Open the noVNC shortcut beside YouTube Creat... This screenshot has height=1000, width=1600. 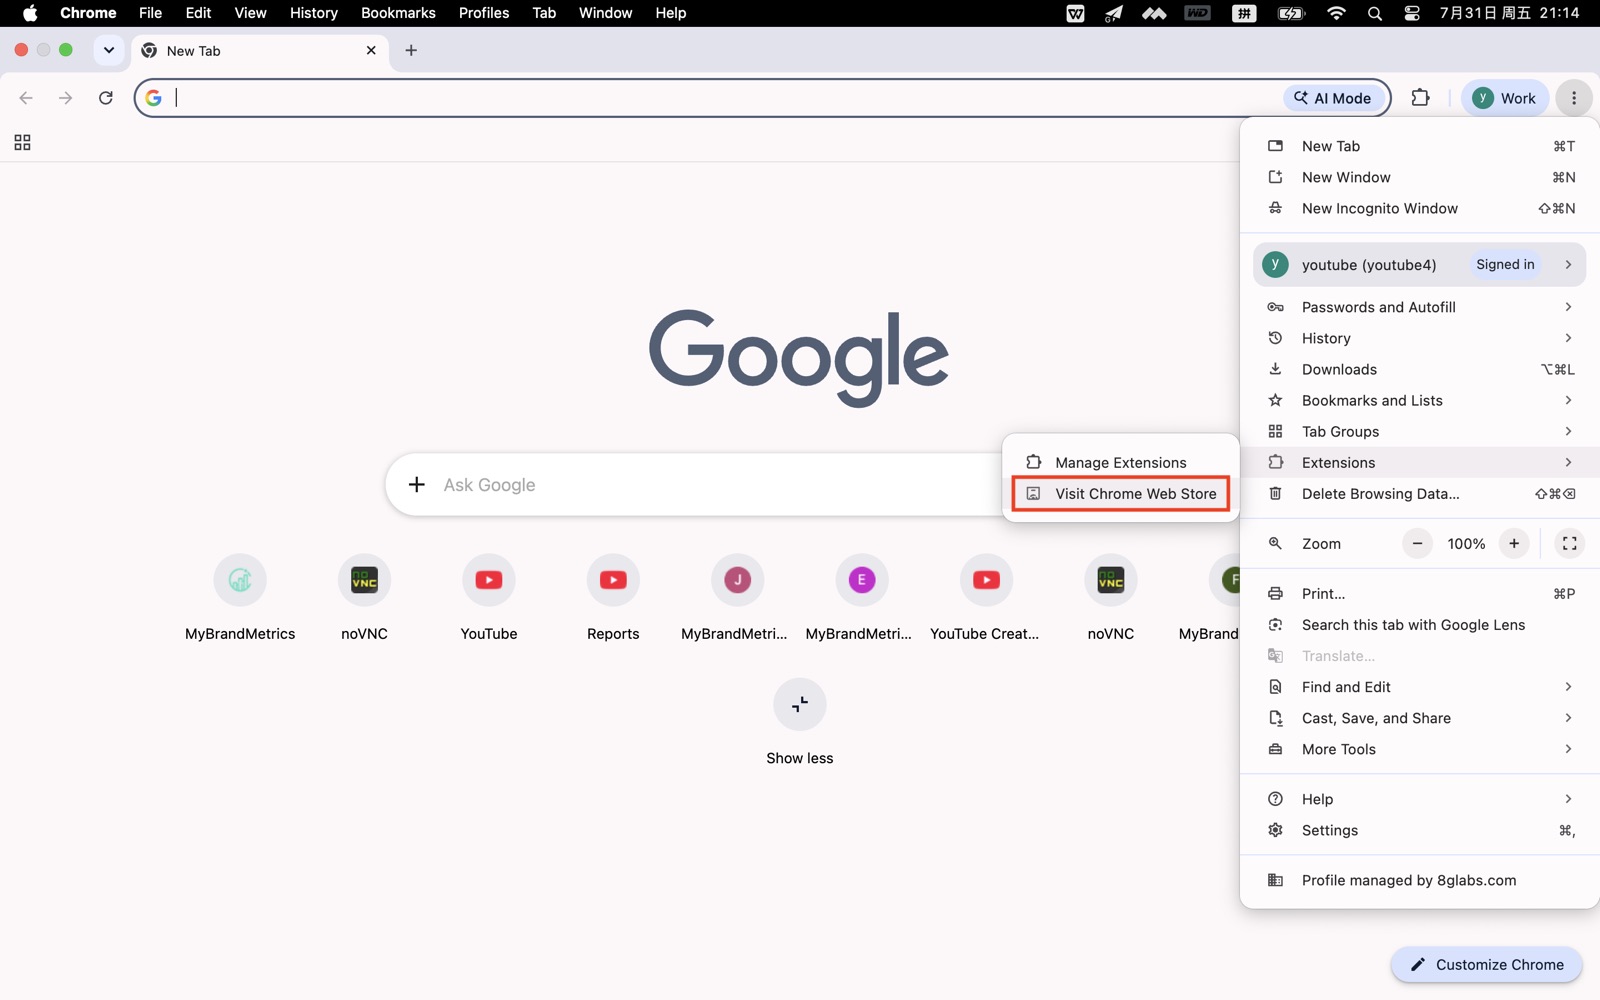[x=1111, y=598]
